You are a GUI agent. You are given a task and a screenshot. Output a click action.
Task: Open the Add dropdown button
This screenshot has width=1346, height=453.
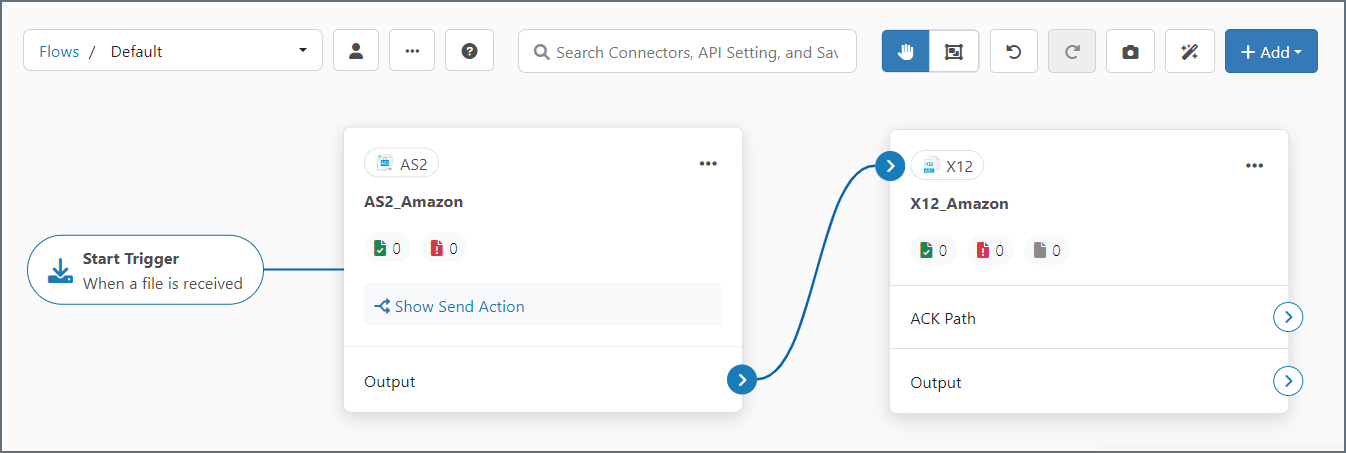pos(1270,52)
